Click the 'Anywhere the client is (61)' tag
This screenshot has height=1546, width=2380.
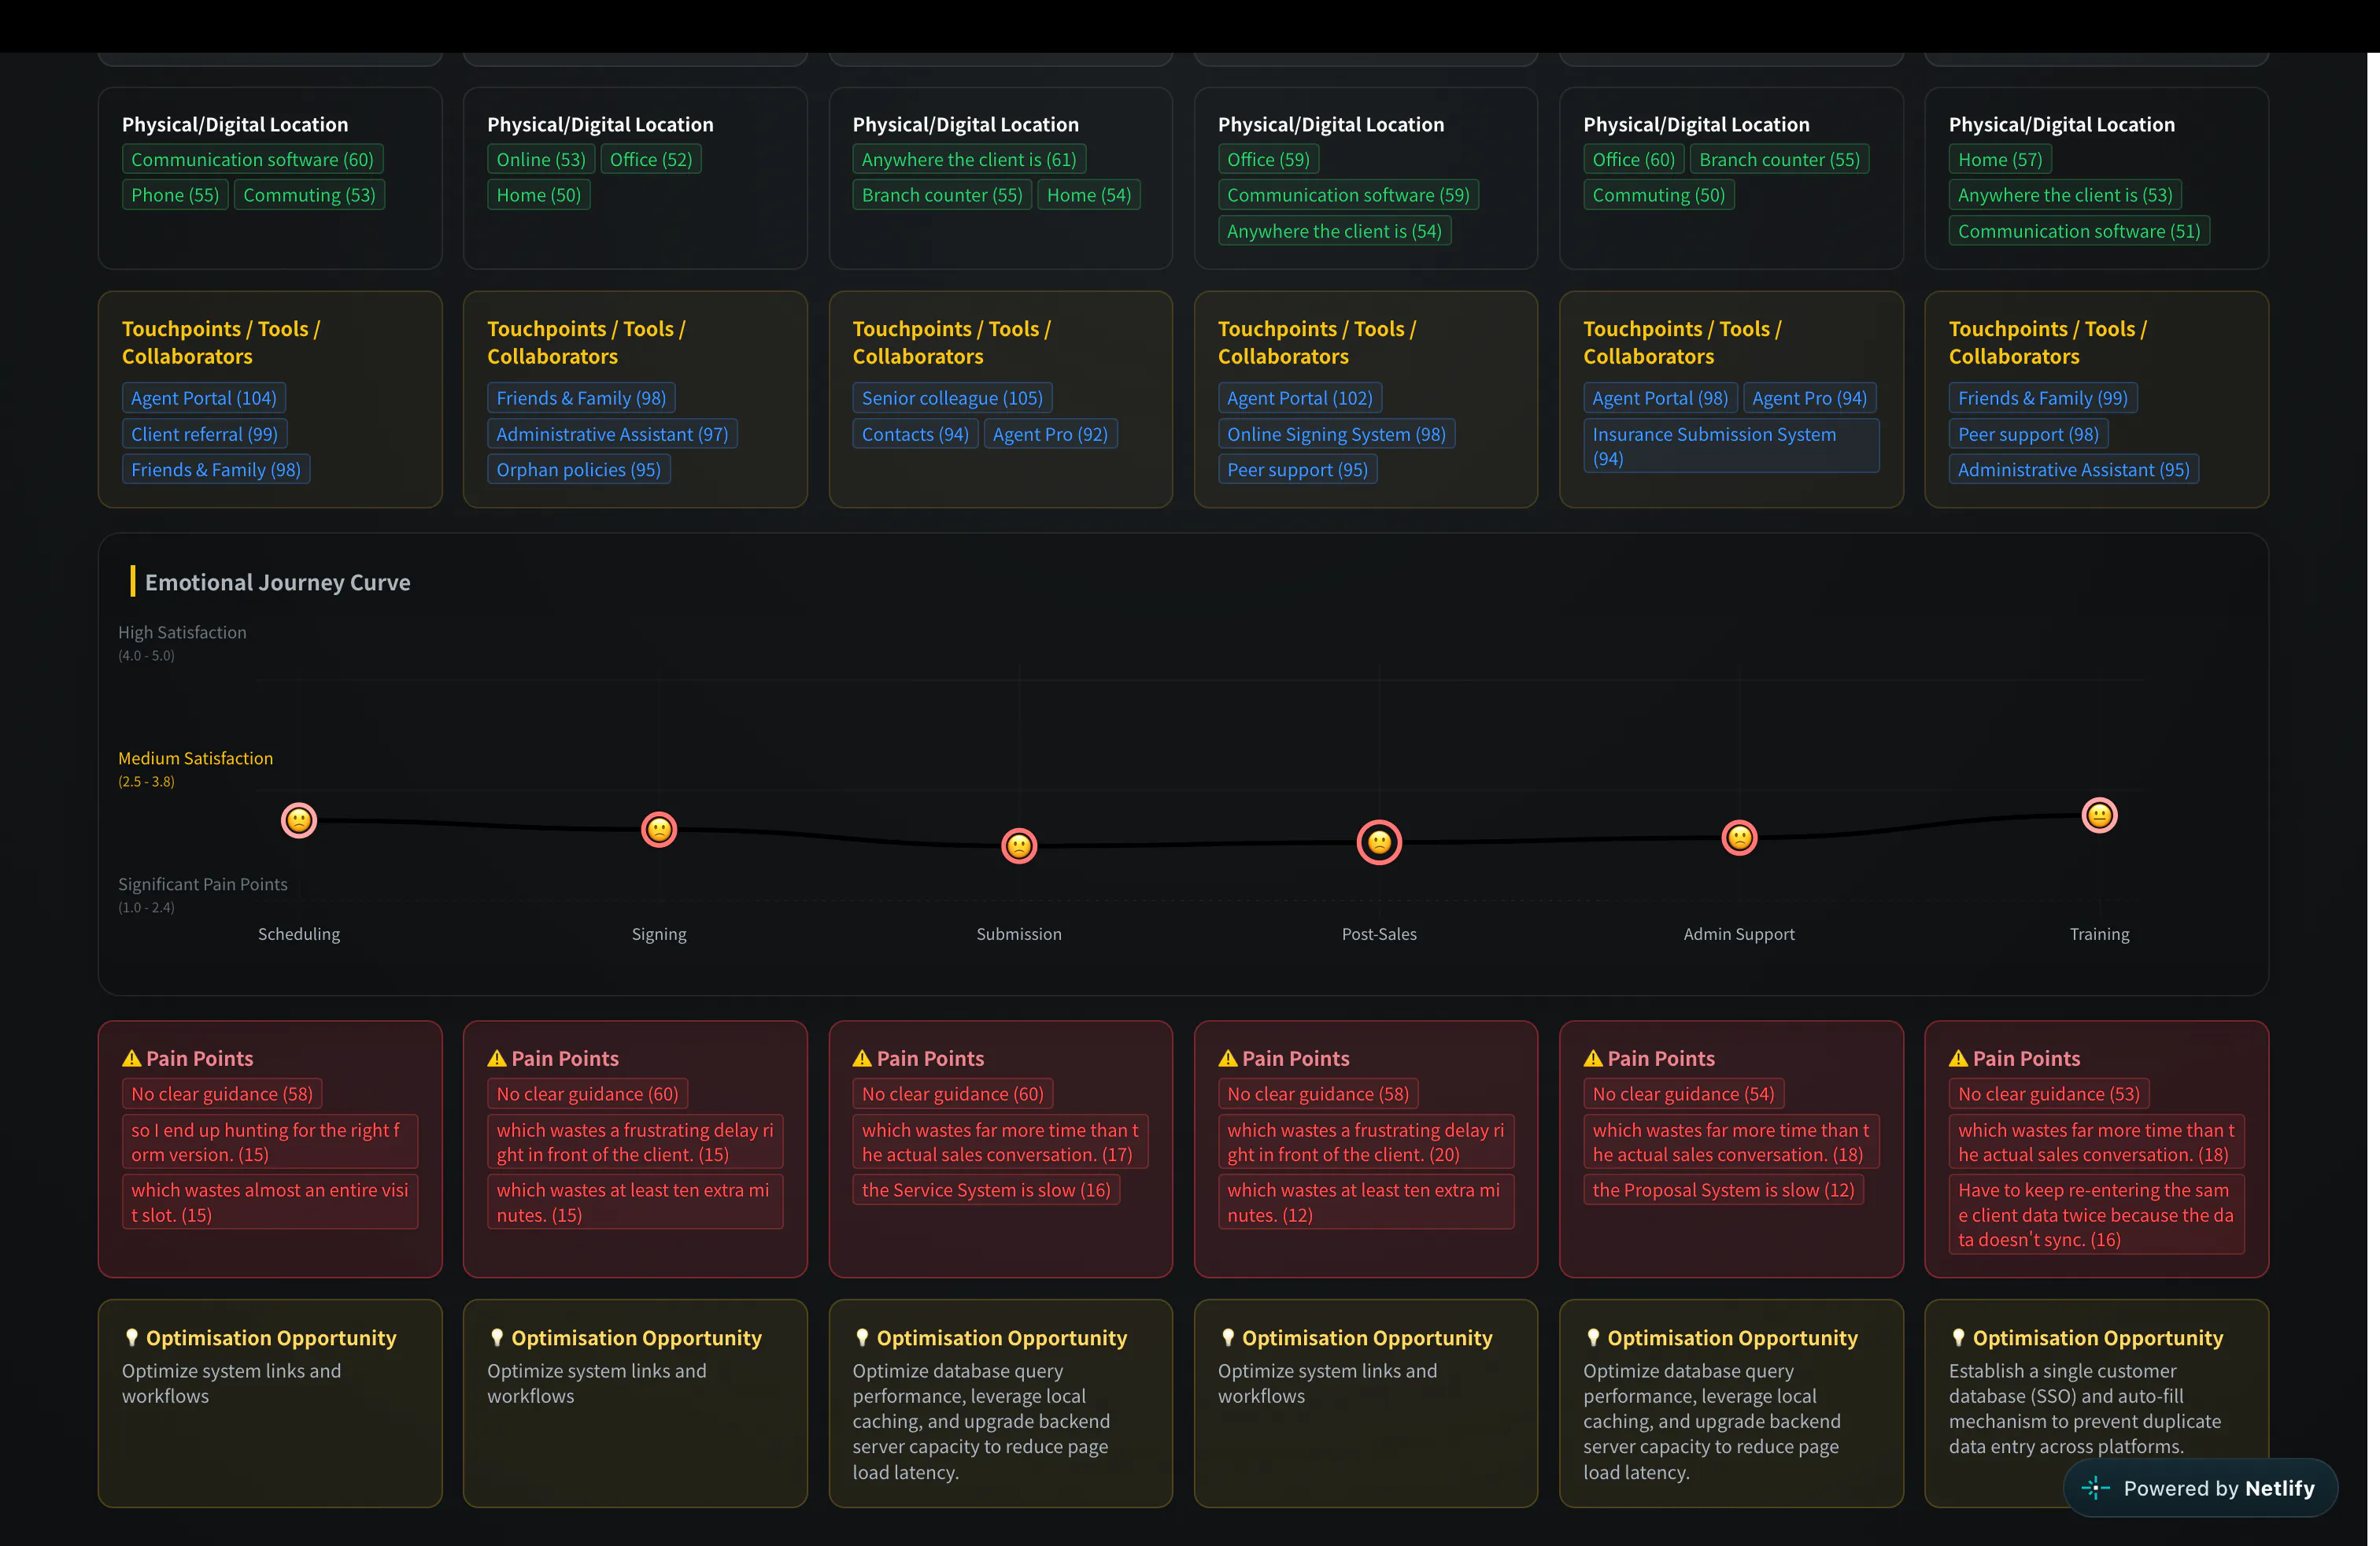click(969, 159)
